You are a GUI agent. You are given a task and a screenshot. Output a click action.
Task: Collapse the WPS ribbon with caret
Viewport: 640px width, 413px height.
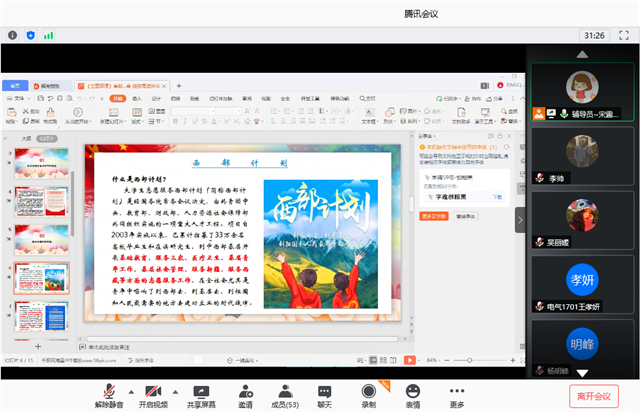point(522,99)
